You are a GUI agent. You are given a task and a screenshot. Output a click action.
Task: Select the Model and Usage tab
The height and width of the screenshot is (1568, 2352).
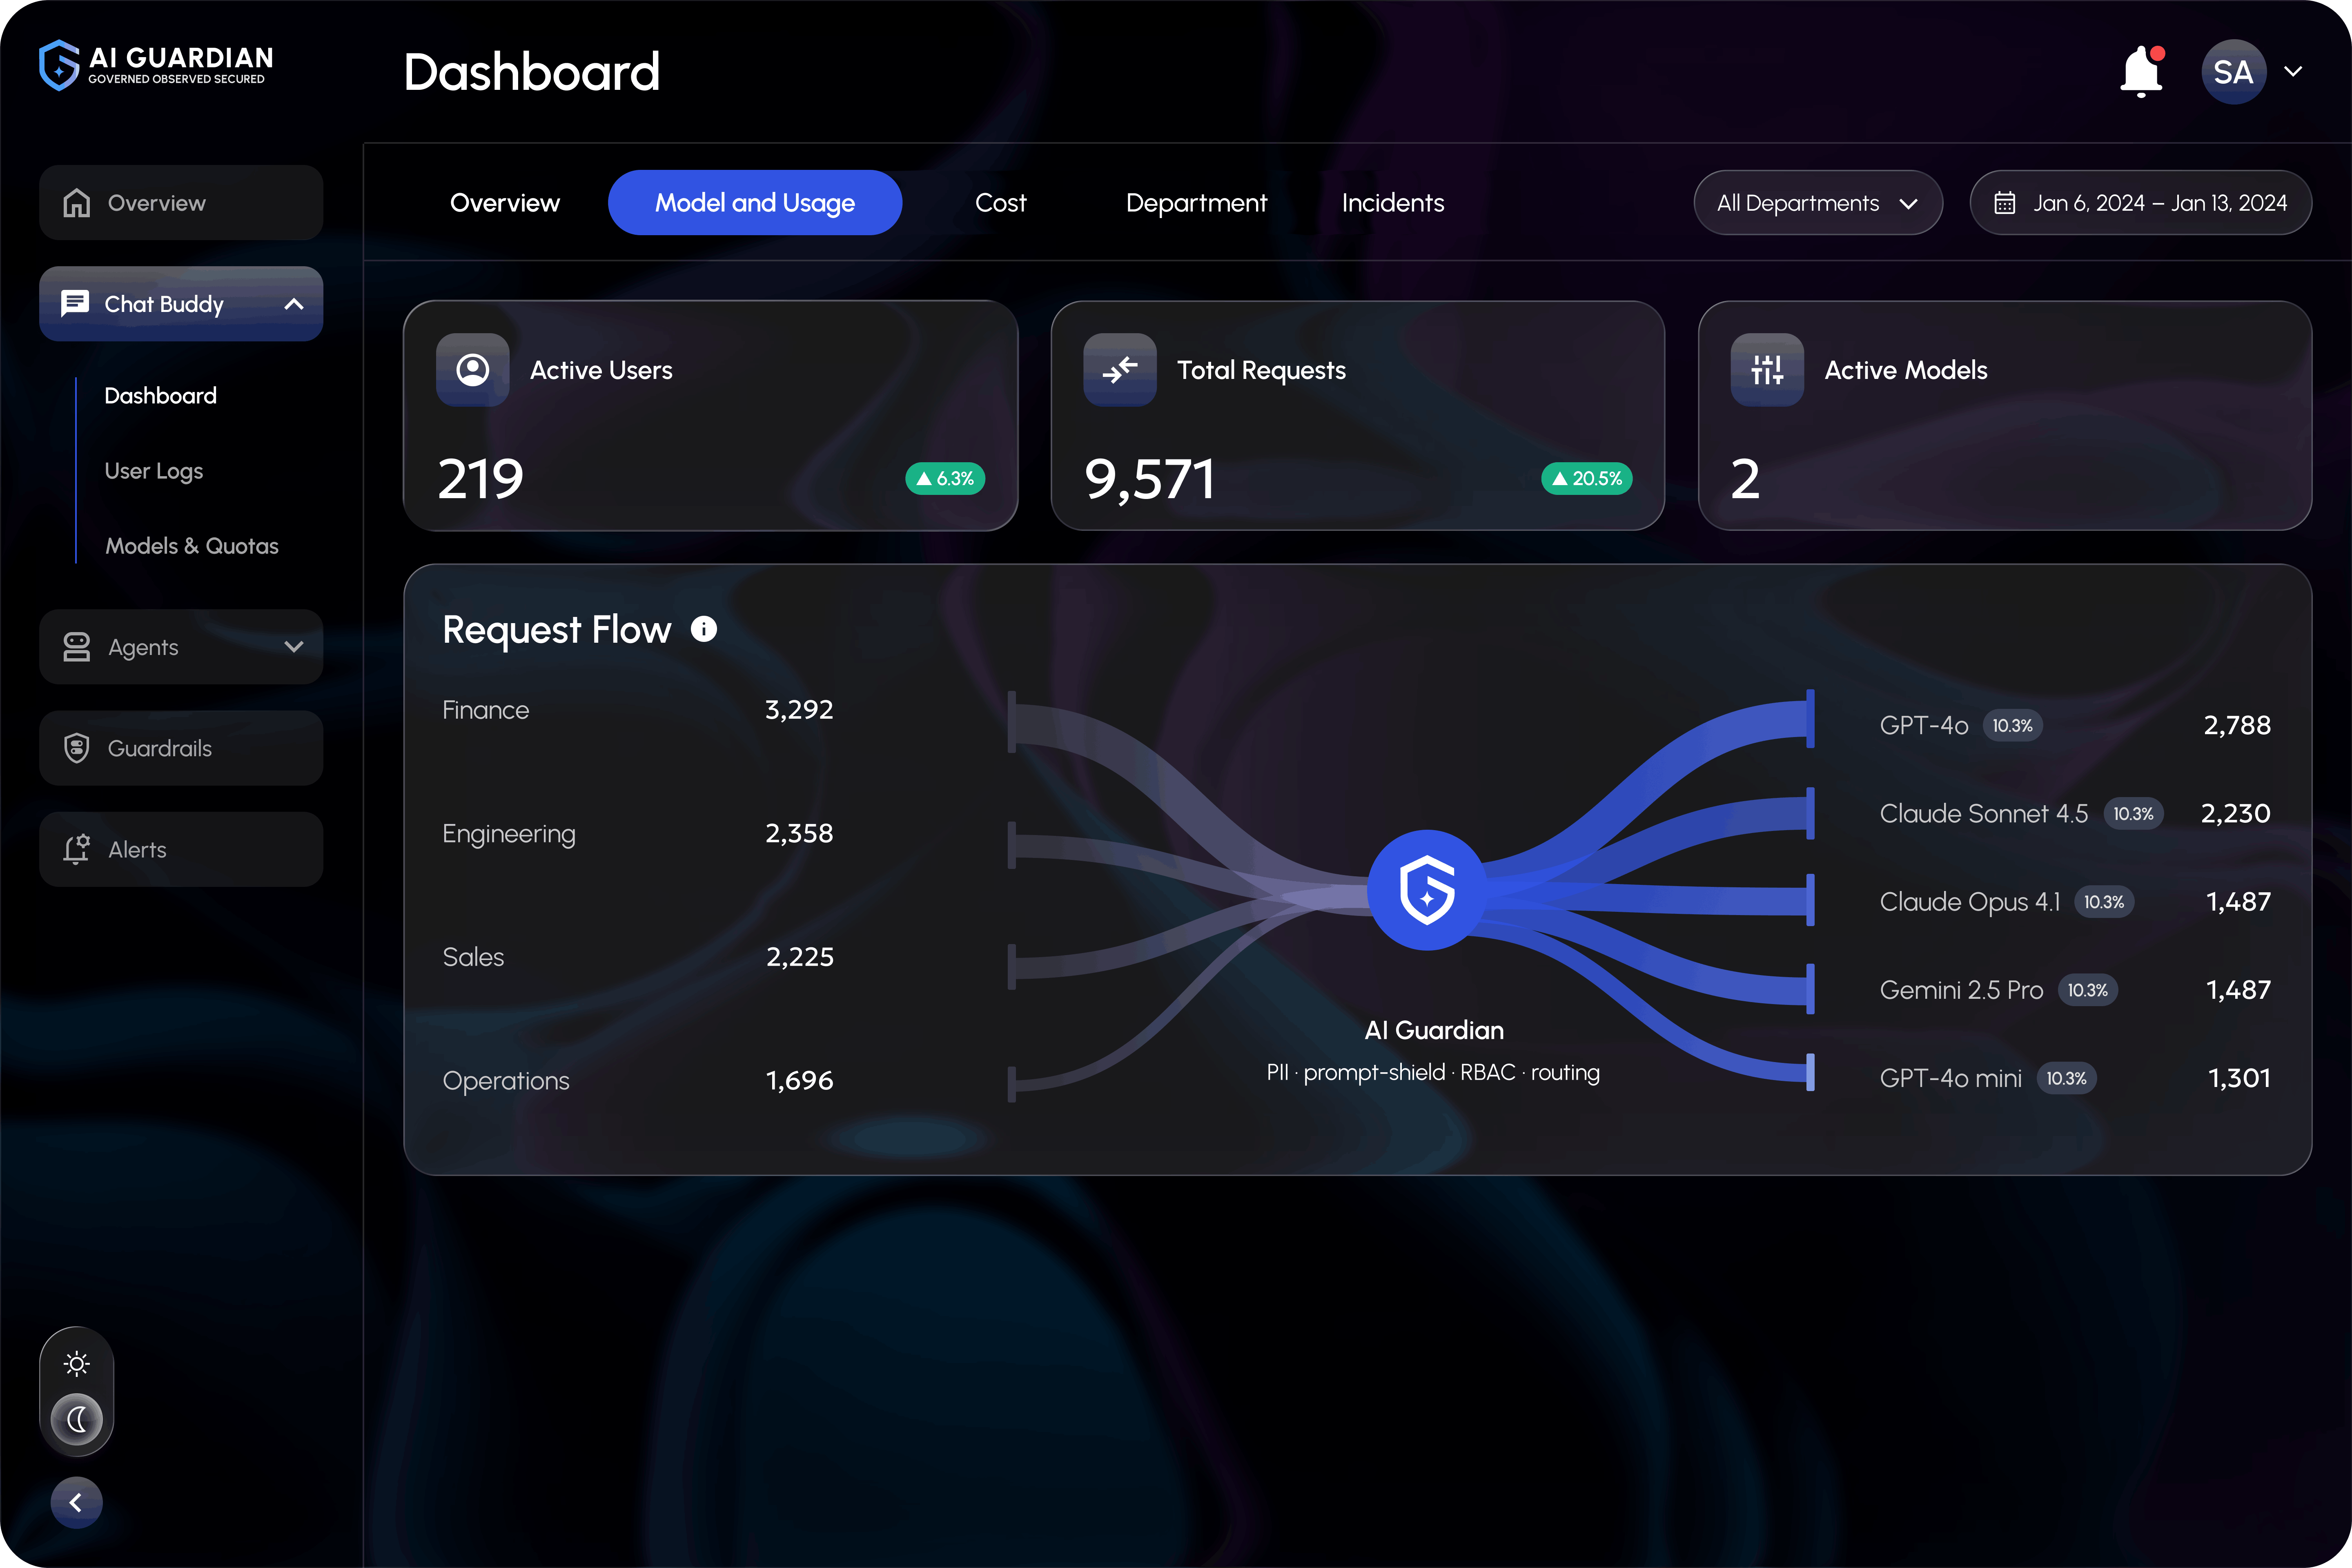[755, 203]
